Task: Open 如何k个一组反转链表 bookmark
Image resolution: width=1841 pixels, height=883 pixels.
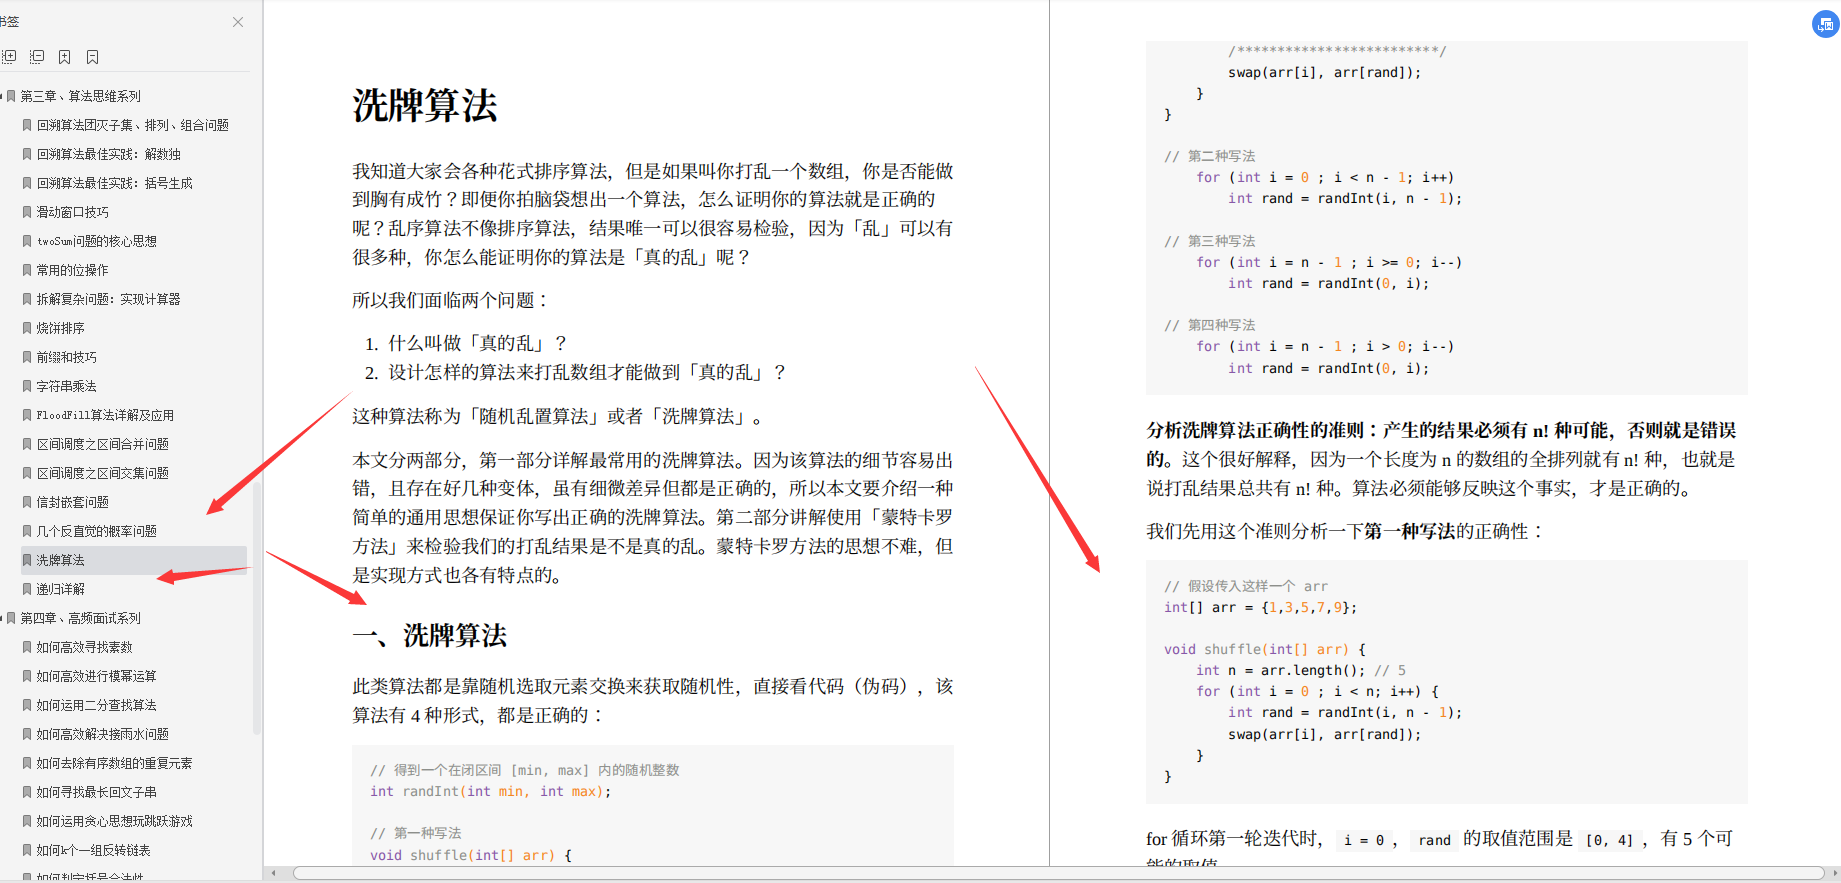Action: pos(94,850)
